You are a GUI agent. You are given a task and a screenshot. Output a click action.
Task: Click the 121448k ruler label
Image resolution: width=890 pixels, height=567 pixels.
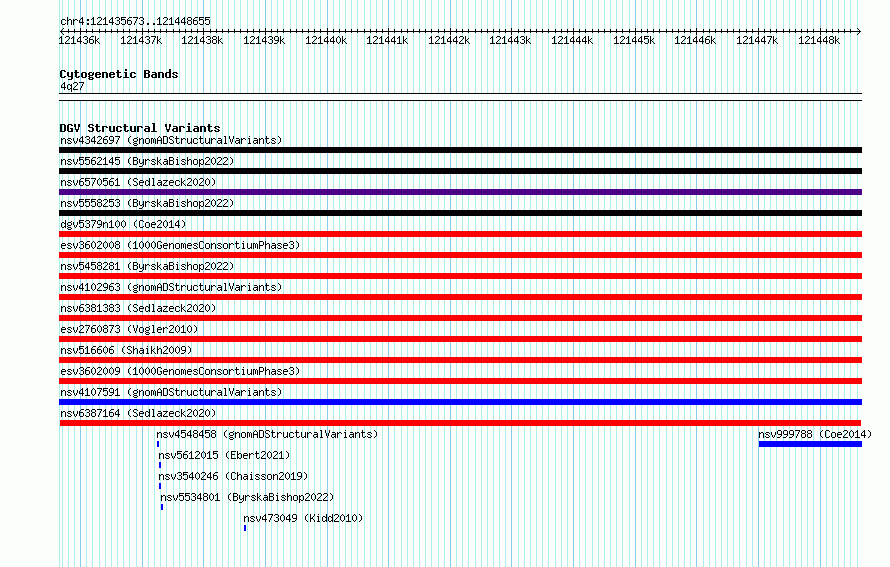point(819,40)
